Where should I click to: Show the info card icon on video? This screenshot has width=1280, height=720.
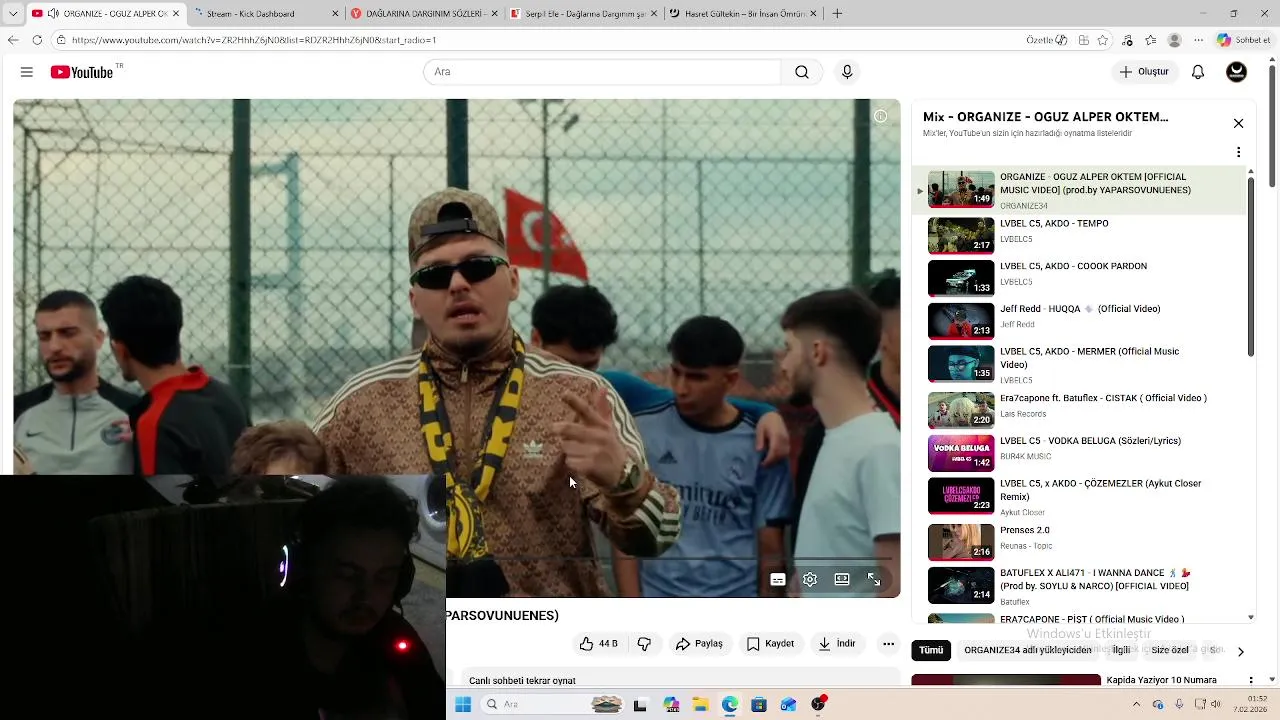point(880,116)
